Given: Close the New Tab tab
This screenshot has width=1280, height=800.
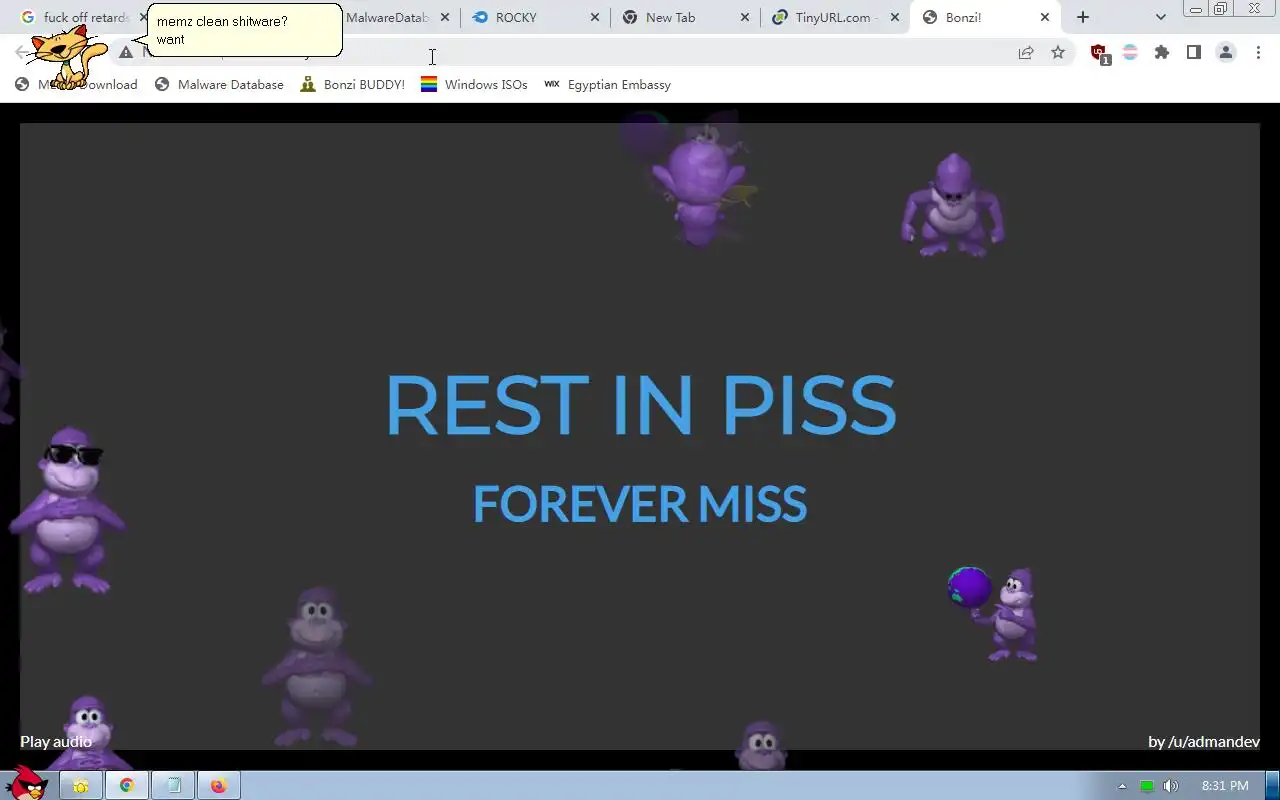Looking at the screenshot, I should pos(745,17).
